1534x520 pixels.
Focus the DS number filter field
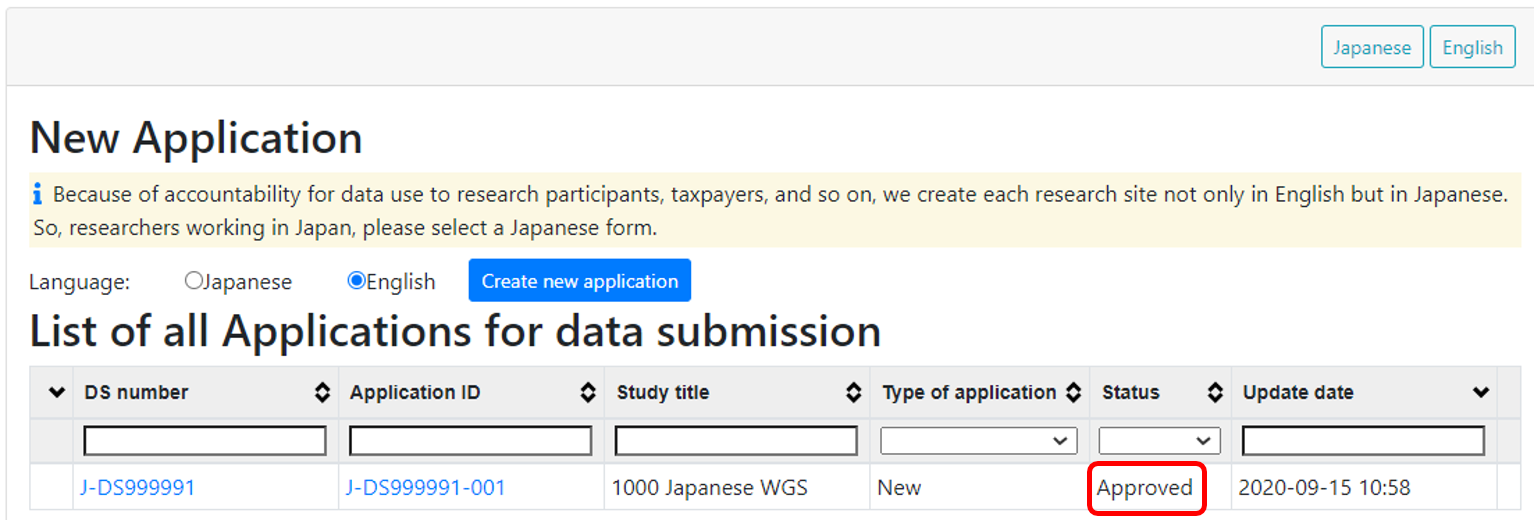[205, 441]
